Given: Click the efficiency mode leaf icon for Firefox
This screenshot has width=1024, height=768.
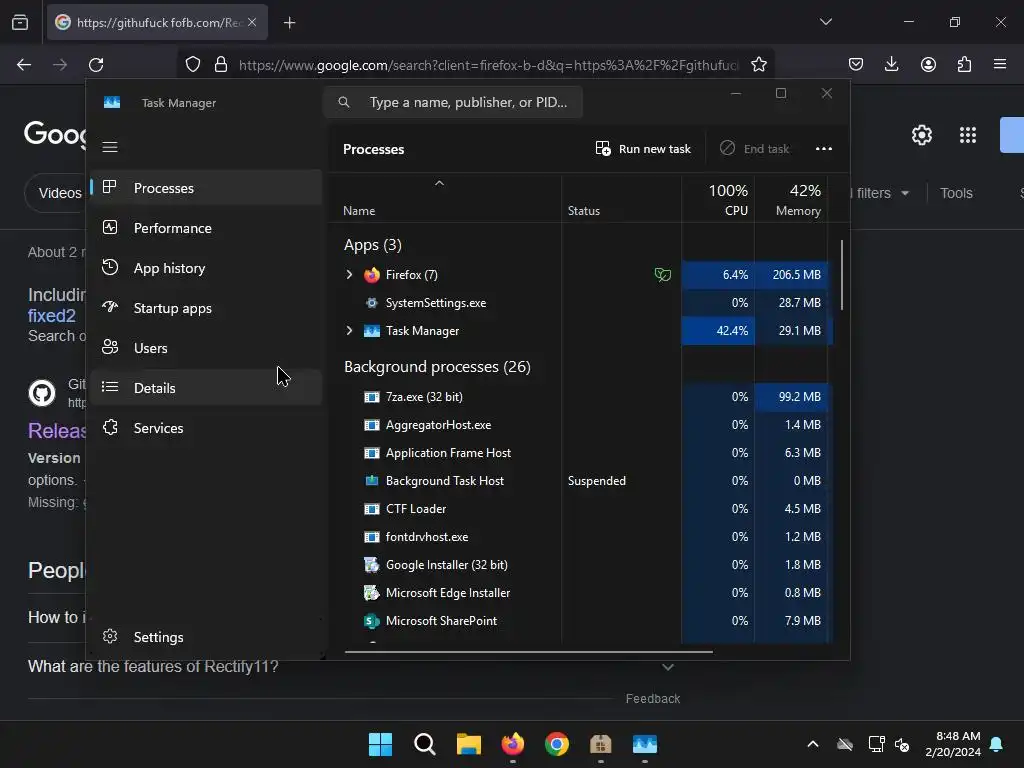Looking at the screenshot, I should point(662,275).
